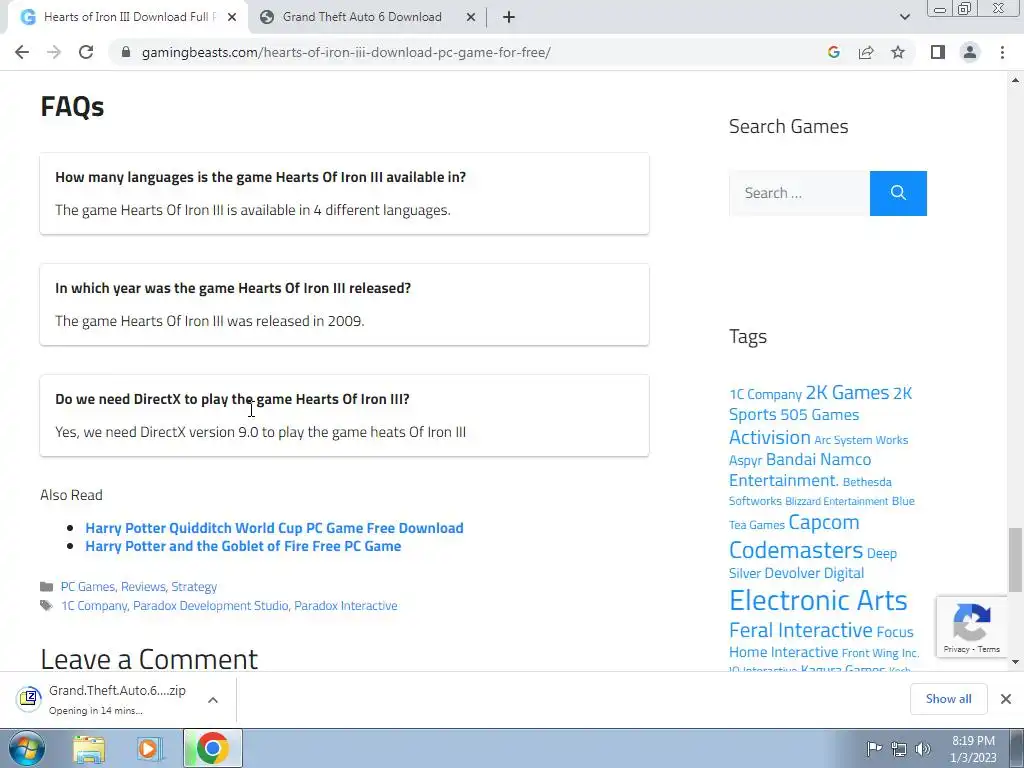Click the reCAPTCHA Terms link
1024x768 pixels.
point(989,649)
